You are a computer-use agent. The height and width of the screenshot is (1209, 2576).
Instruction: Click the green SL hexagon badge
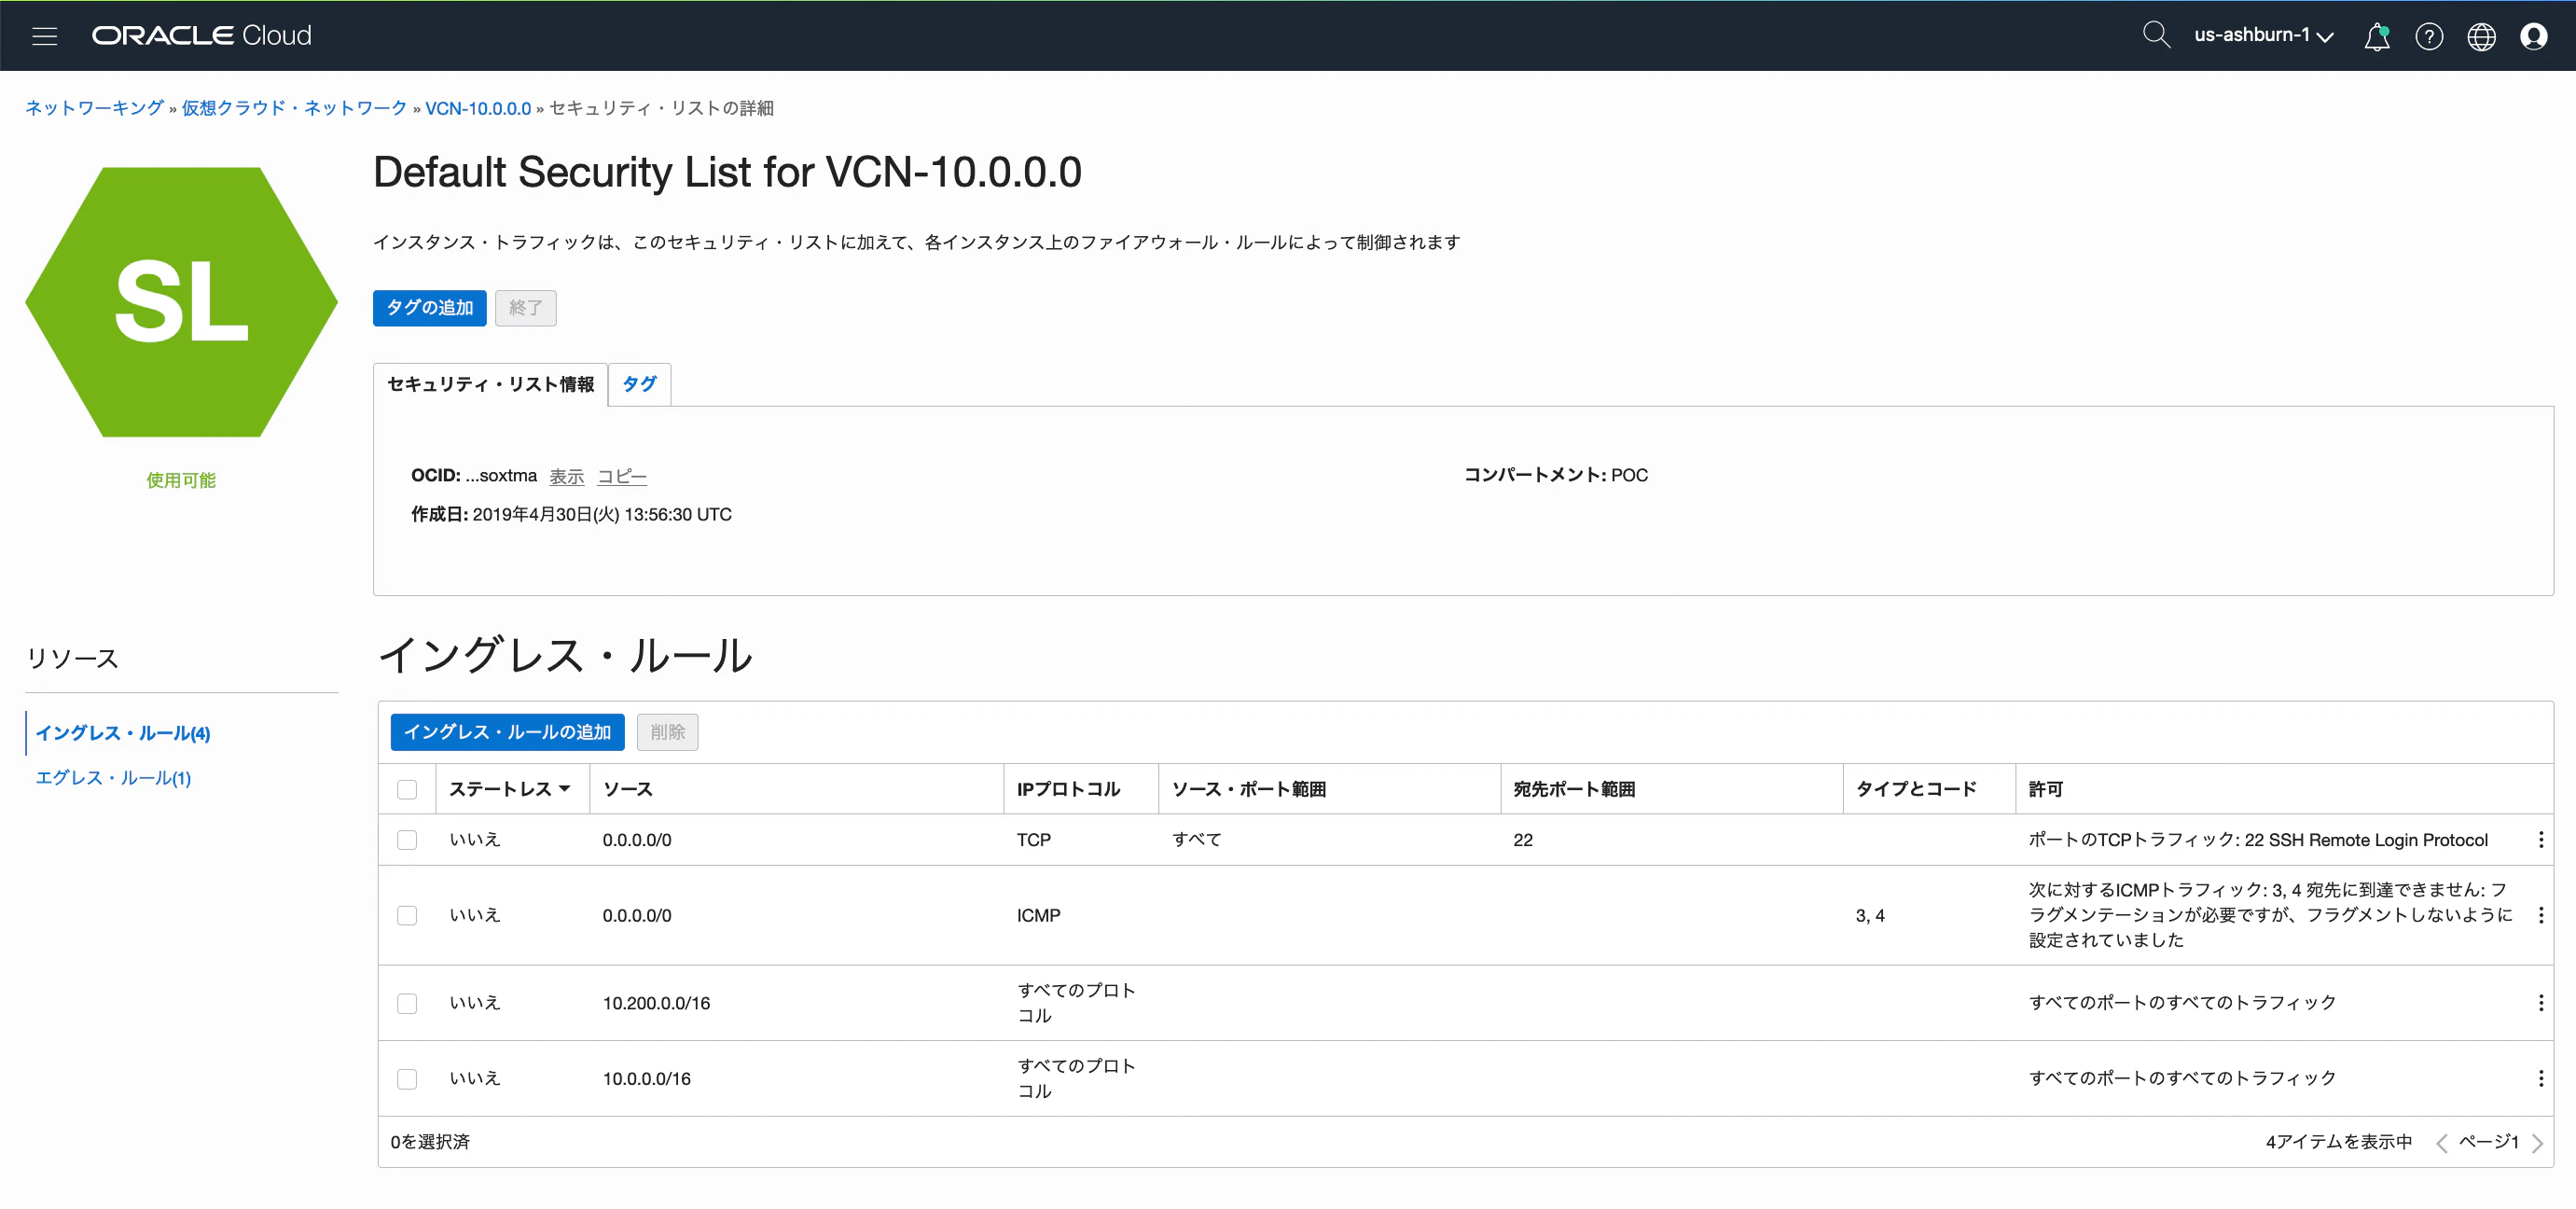181,302
